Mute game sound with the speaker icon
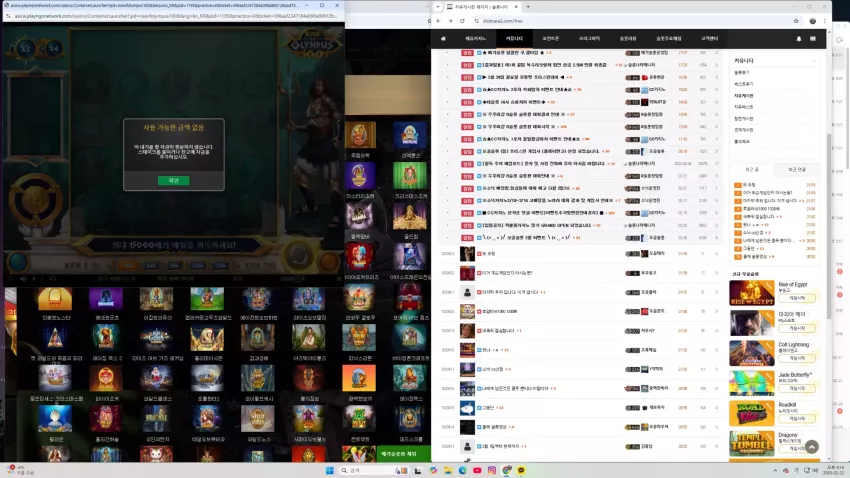This screenshot has width=850, height=478. coord(23,279)
